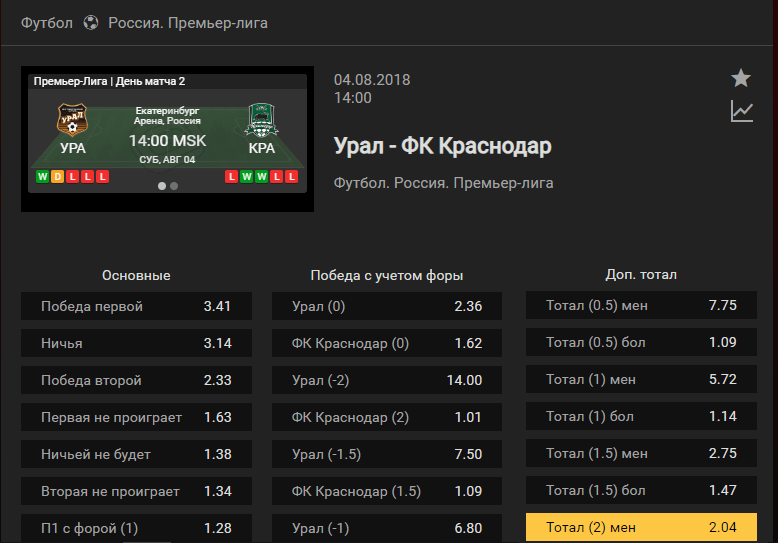
Task: Click kickoff time 14:00 MSK in widget
Action: point(168,141)
